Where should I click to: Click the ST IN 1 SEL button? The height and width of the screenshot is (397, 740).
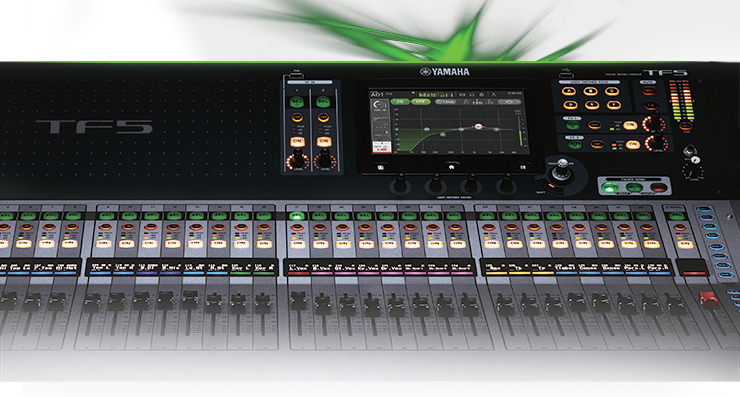(297, 101)
